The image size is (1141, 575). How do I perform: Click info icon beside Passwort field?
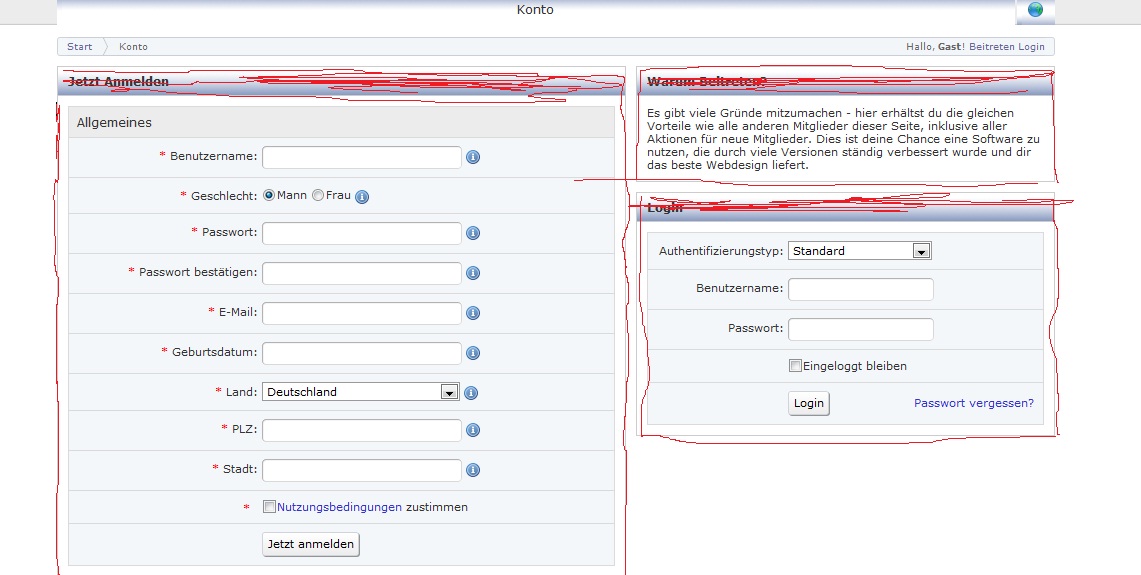point(473,234)
